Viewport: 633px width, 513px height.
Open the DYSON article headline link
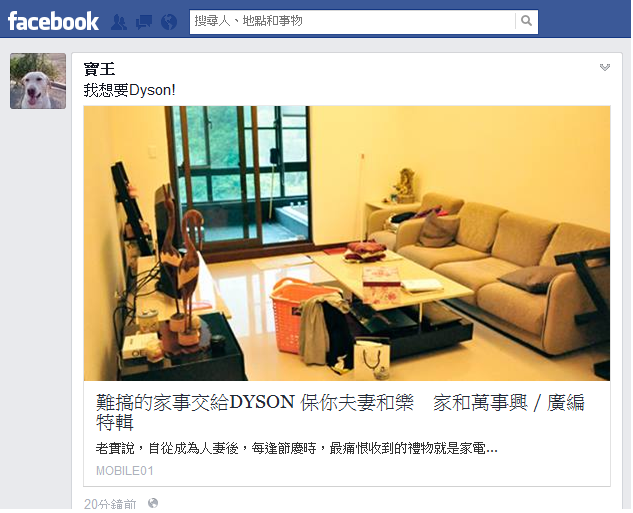tap(340, 412)
